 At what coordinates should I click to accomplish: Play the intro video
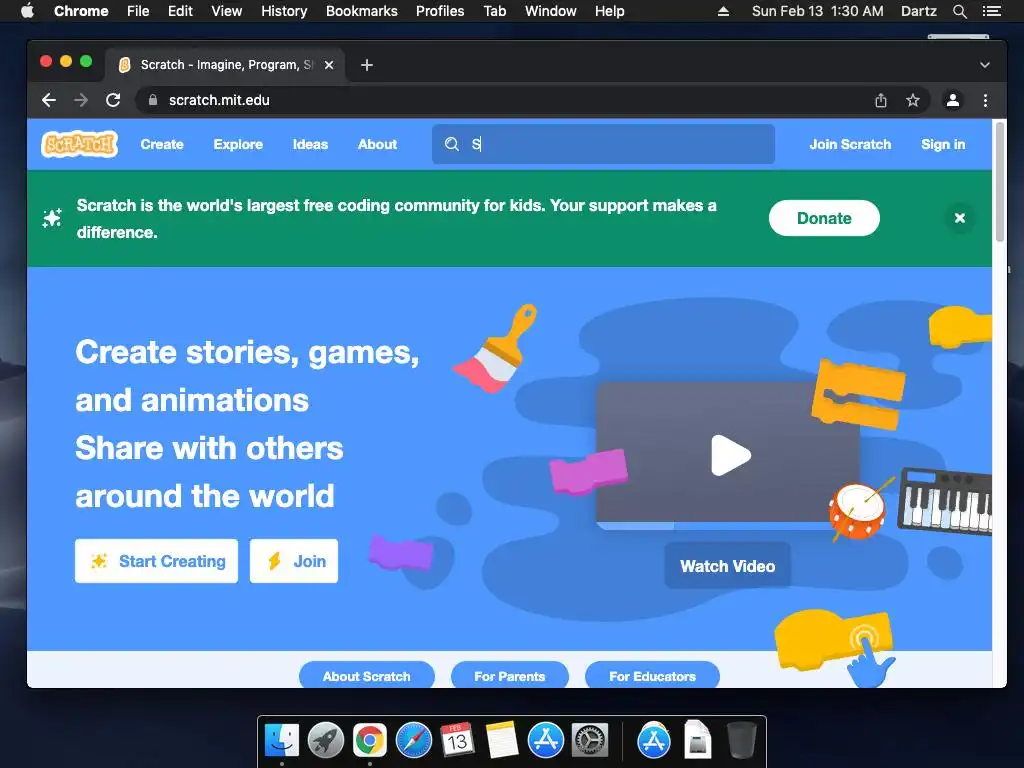click(731, 455)
